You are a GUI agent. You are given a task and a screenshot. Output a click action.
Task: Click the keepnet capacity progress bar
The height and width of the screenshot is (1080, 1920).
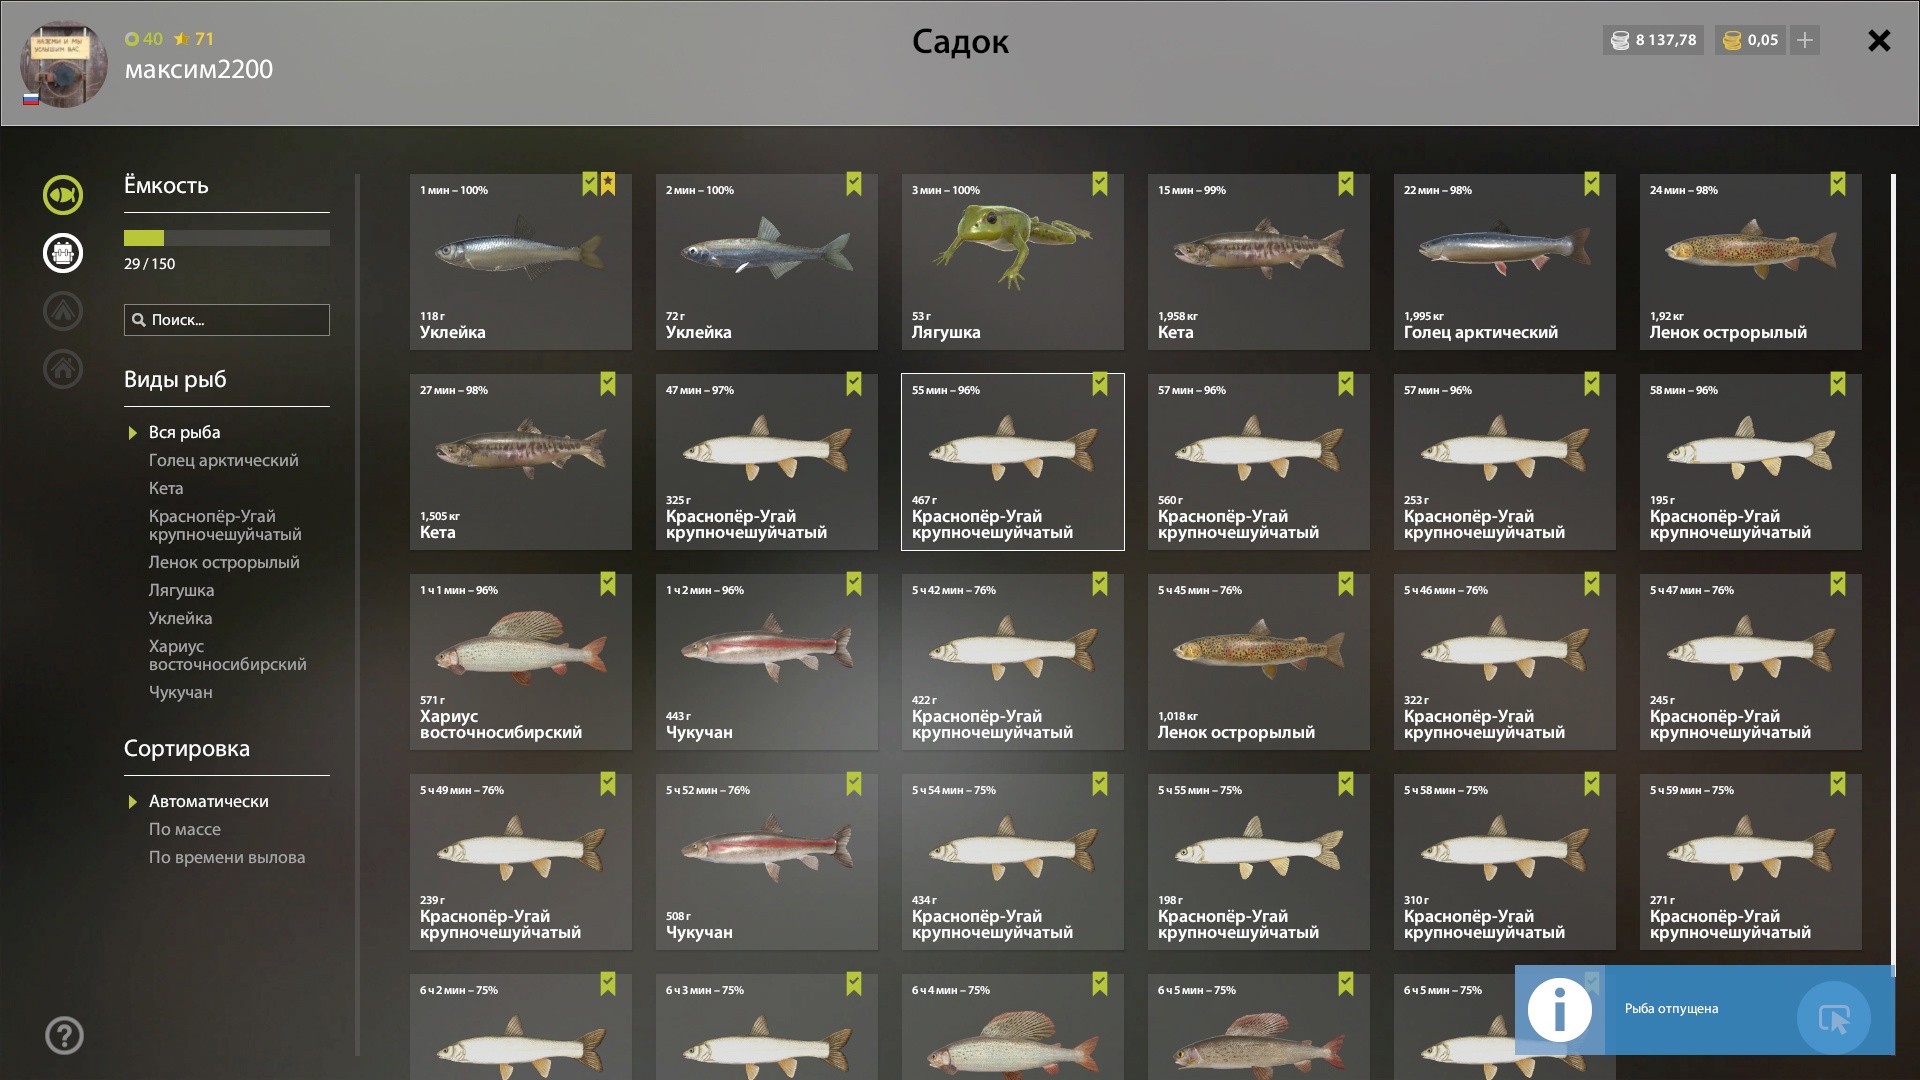(x=227, y=238)
